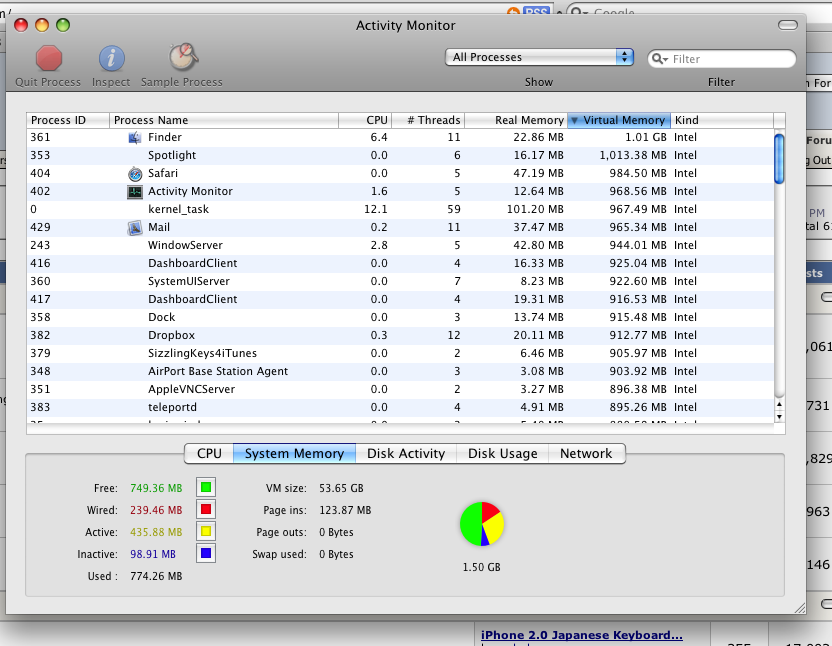Select the Safari compass icon row
This screenshot has height=646, width=832.
(135, 174)
